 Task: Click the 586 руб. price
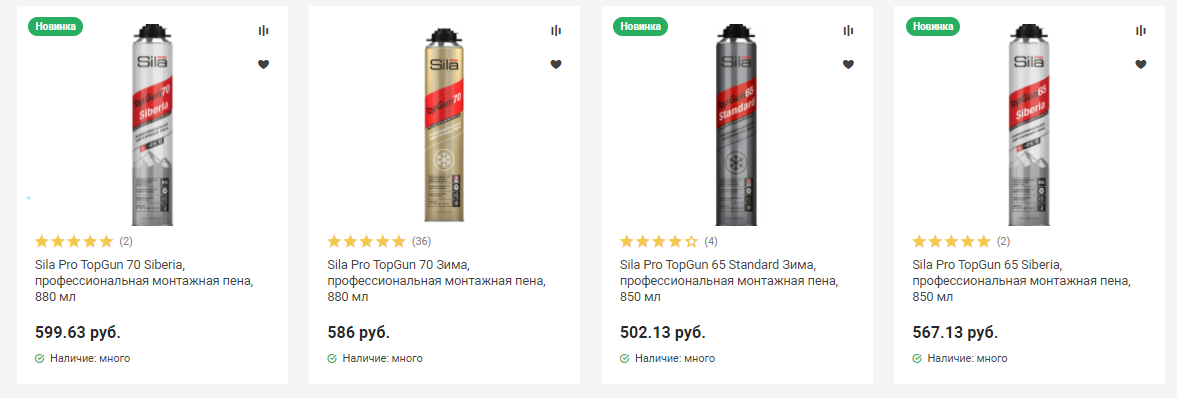(359, 332)
